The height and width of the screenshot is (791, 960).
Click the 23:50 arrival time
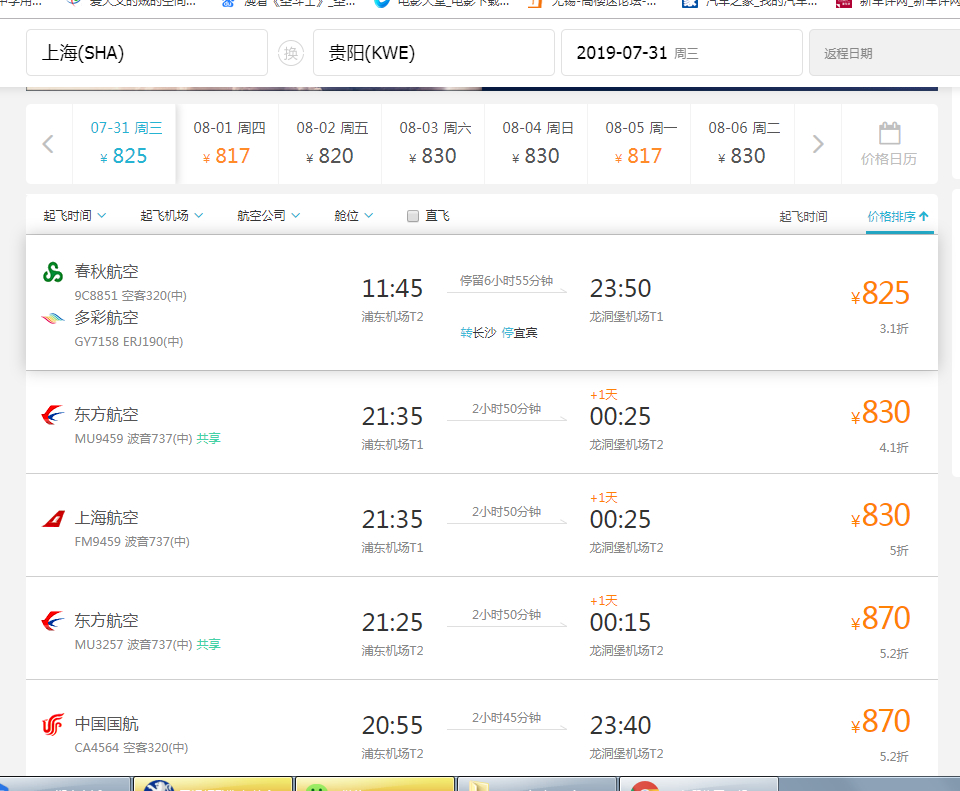click(x=620, y=288)
